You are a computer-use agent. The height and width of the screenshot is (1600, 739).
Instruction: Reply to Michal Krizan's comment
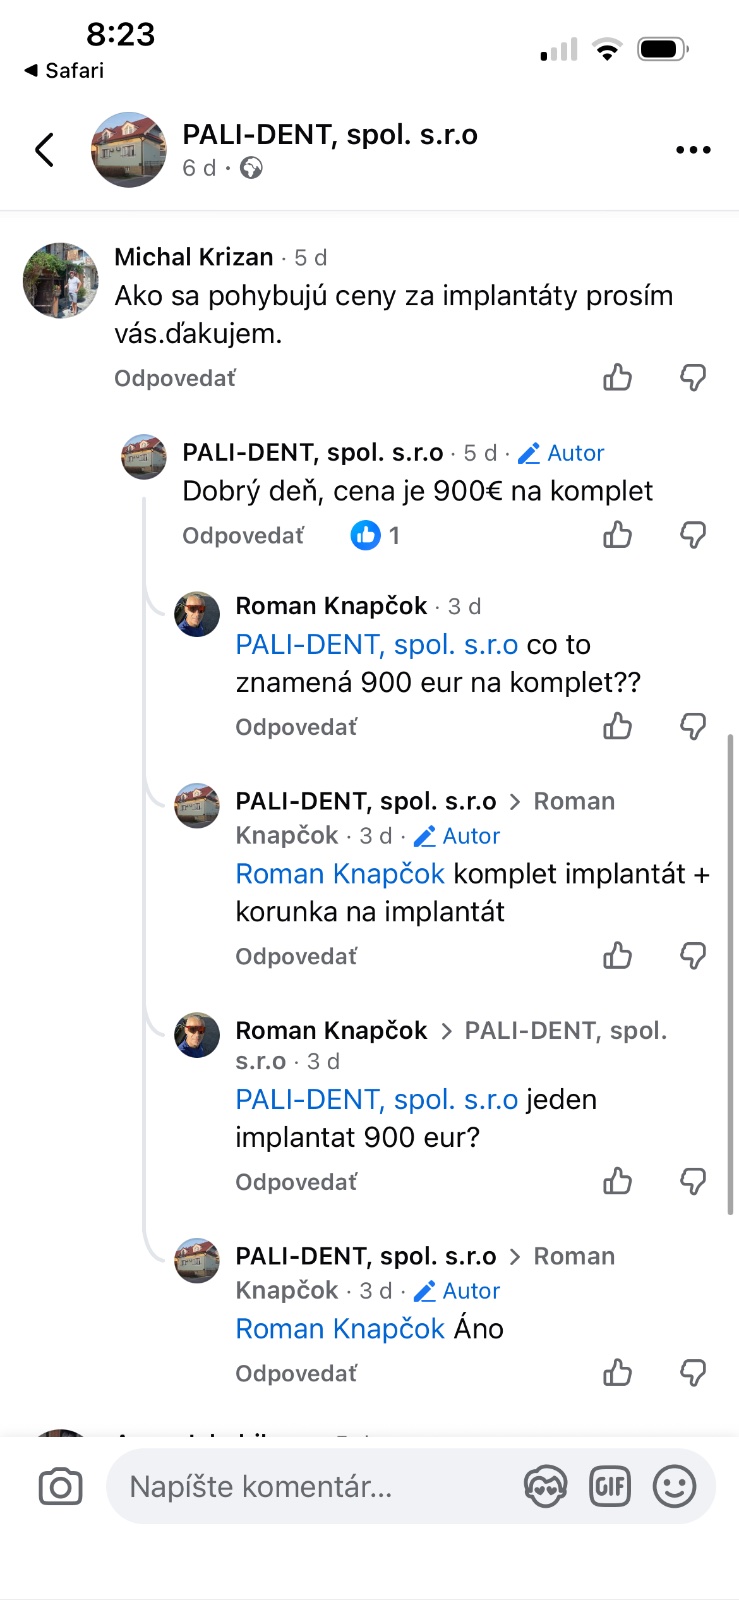175,379
